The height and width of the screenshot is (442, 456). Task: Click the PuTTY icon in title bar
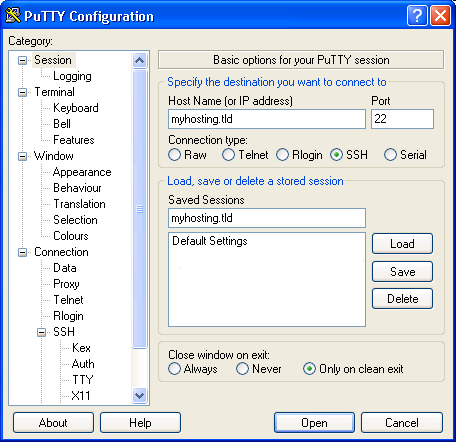click(x=13, y=16)
